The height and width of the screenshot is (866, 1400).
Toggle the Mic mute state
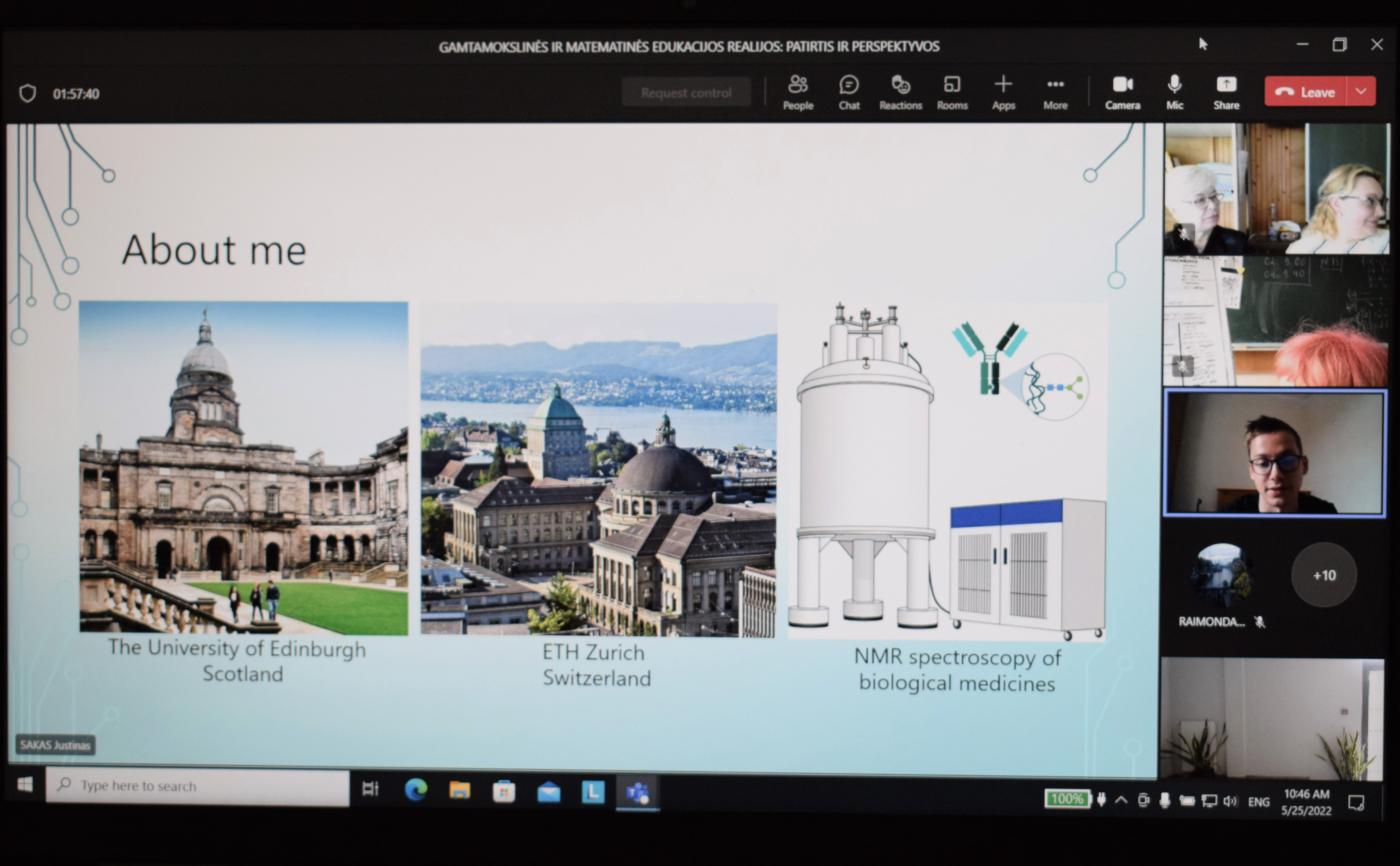tap(1174, 92)
